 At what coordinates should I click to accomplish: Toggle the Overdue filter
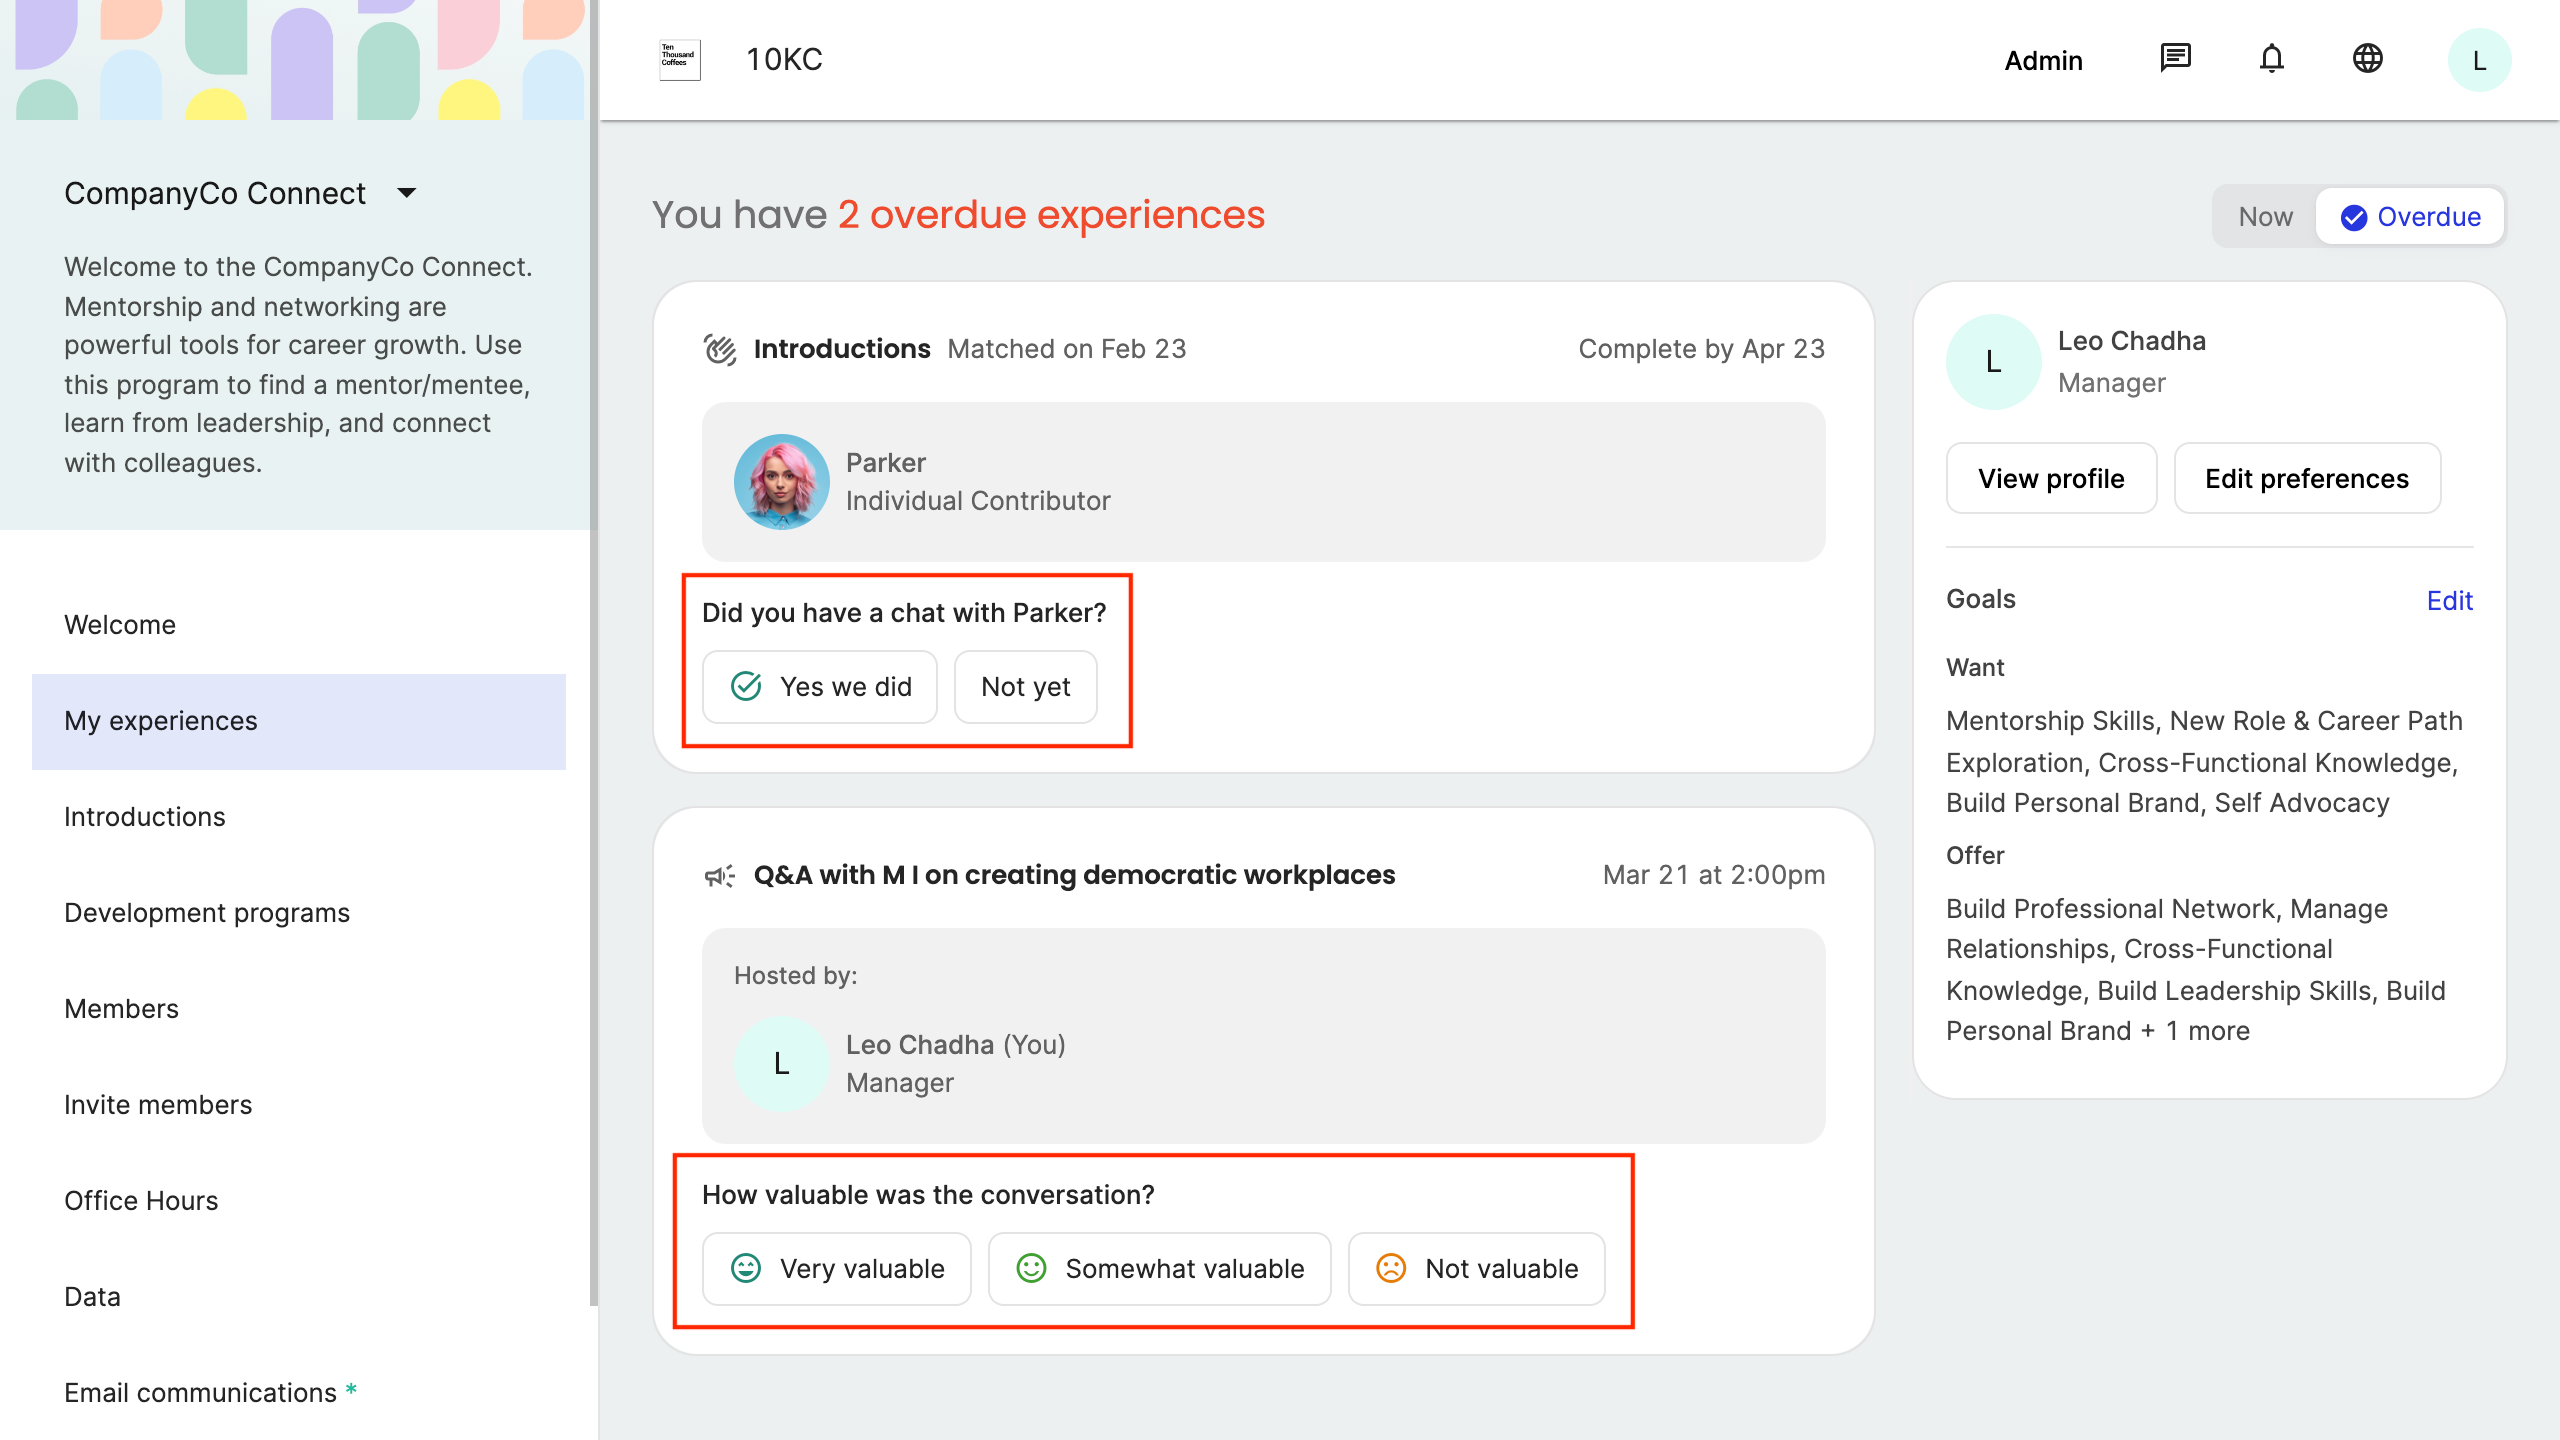pyautogui.click(x=2410, y=216)
